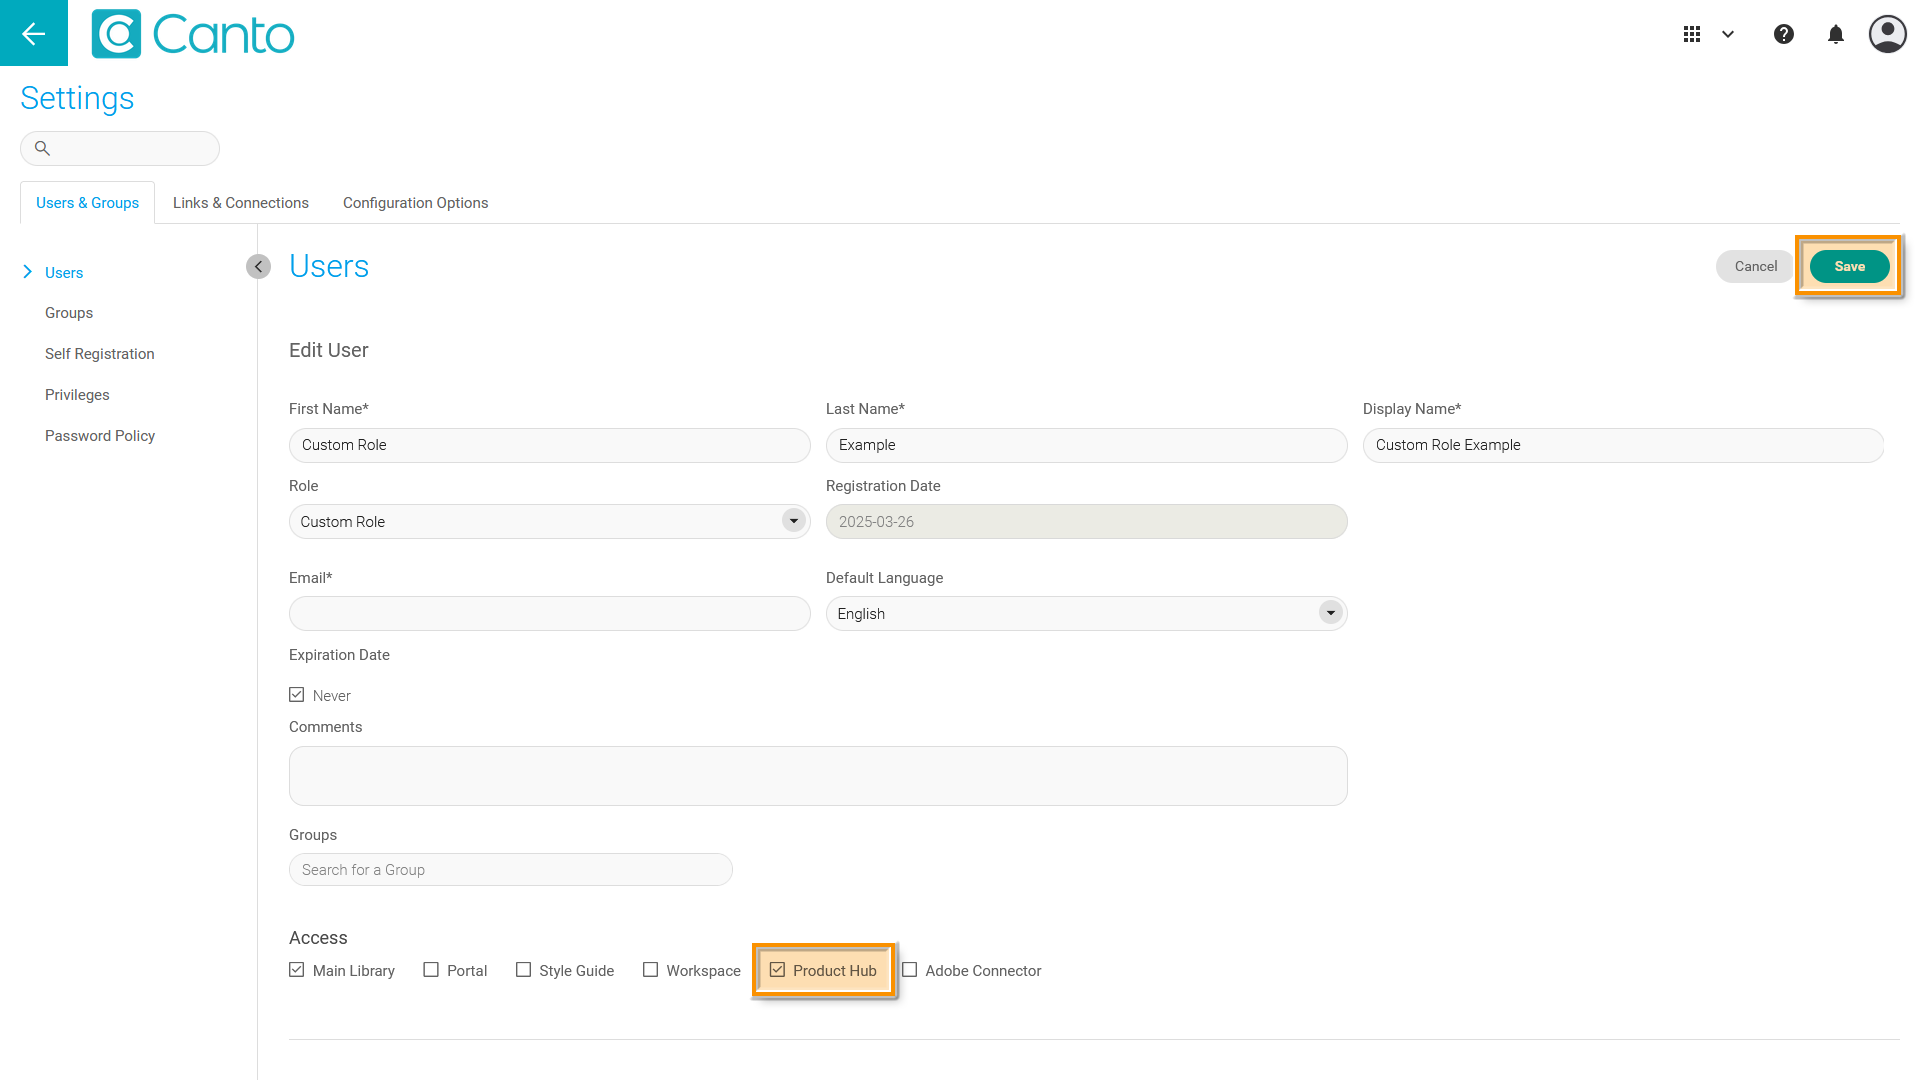
Task: Click the settings search box
Action: click(120, 148)
